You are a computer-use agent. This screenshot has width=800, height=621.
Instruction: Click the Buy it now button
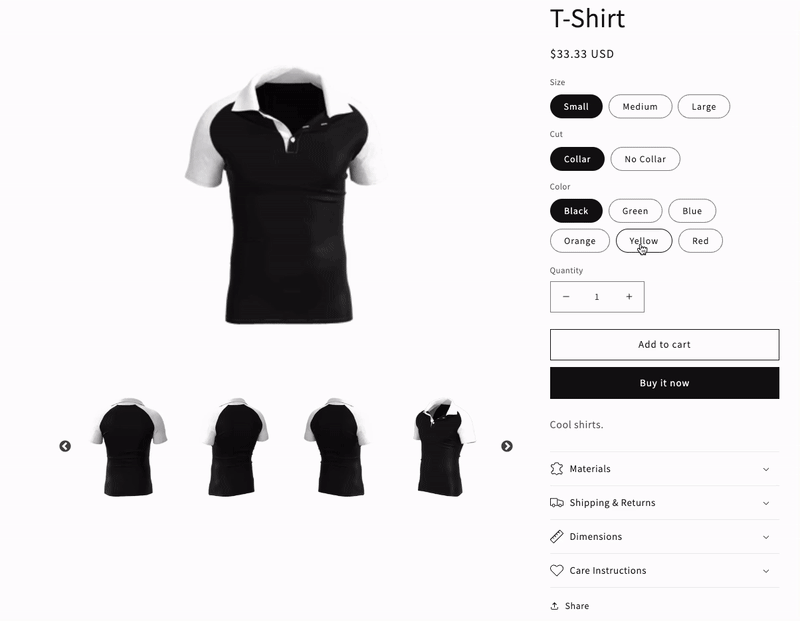tap(664, 383)
